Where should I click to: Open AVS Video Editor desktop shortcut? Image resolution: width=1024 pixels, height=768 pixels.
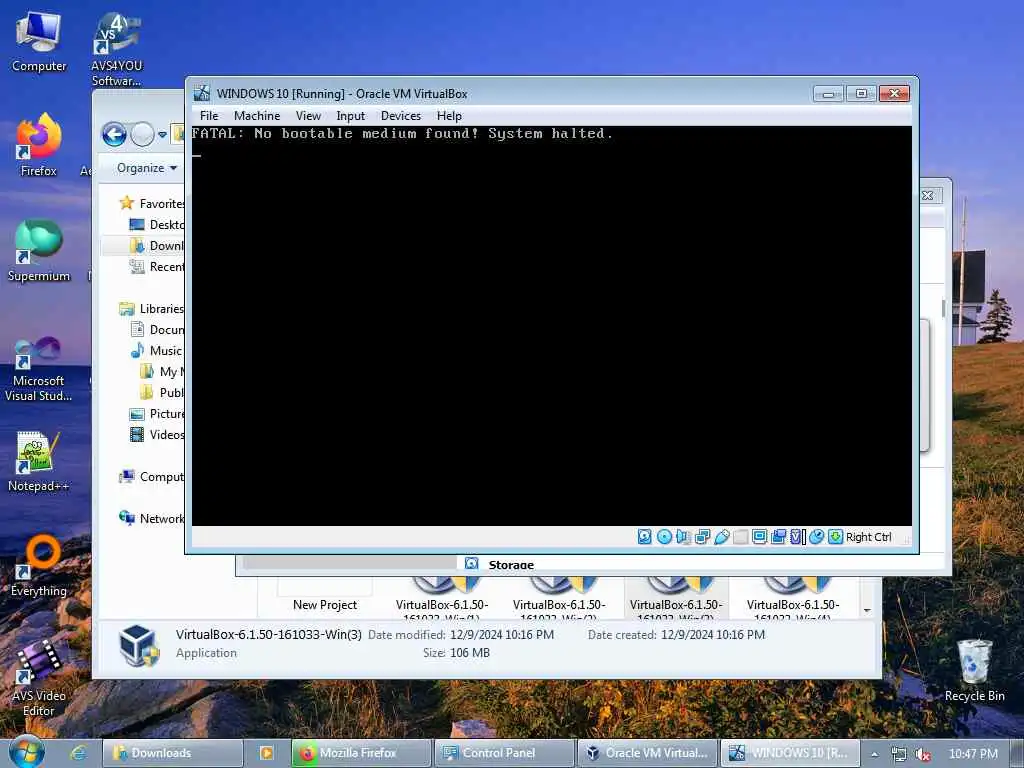[x=39, y=678]
